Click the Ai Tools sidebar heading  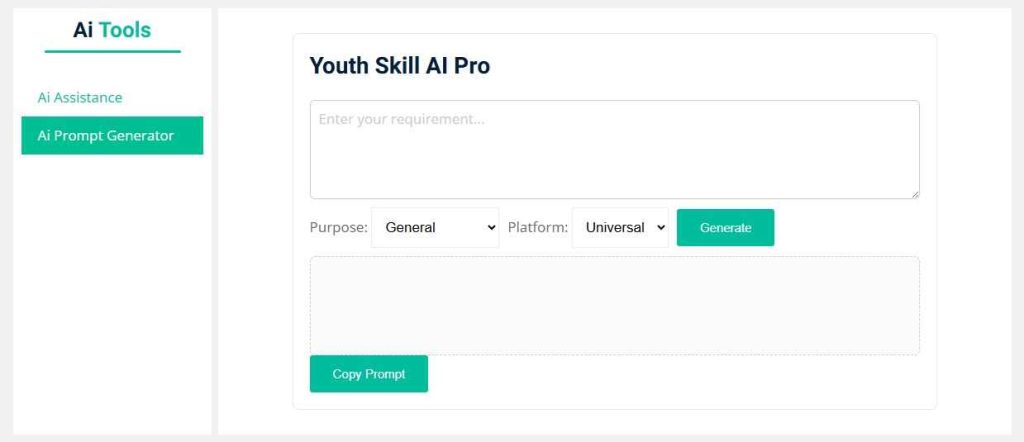pos(112,30)
